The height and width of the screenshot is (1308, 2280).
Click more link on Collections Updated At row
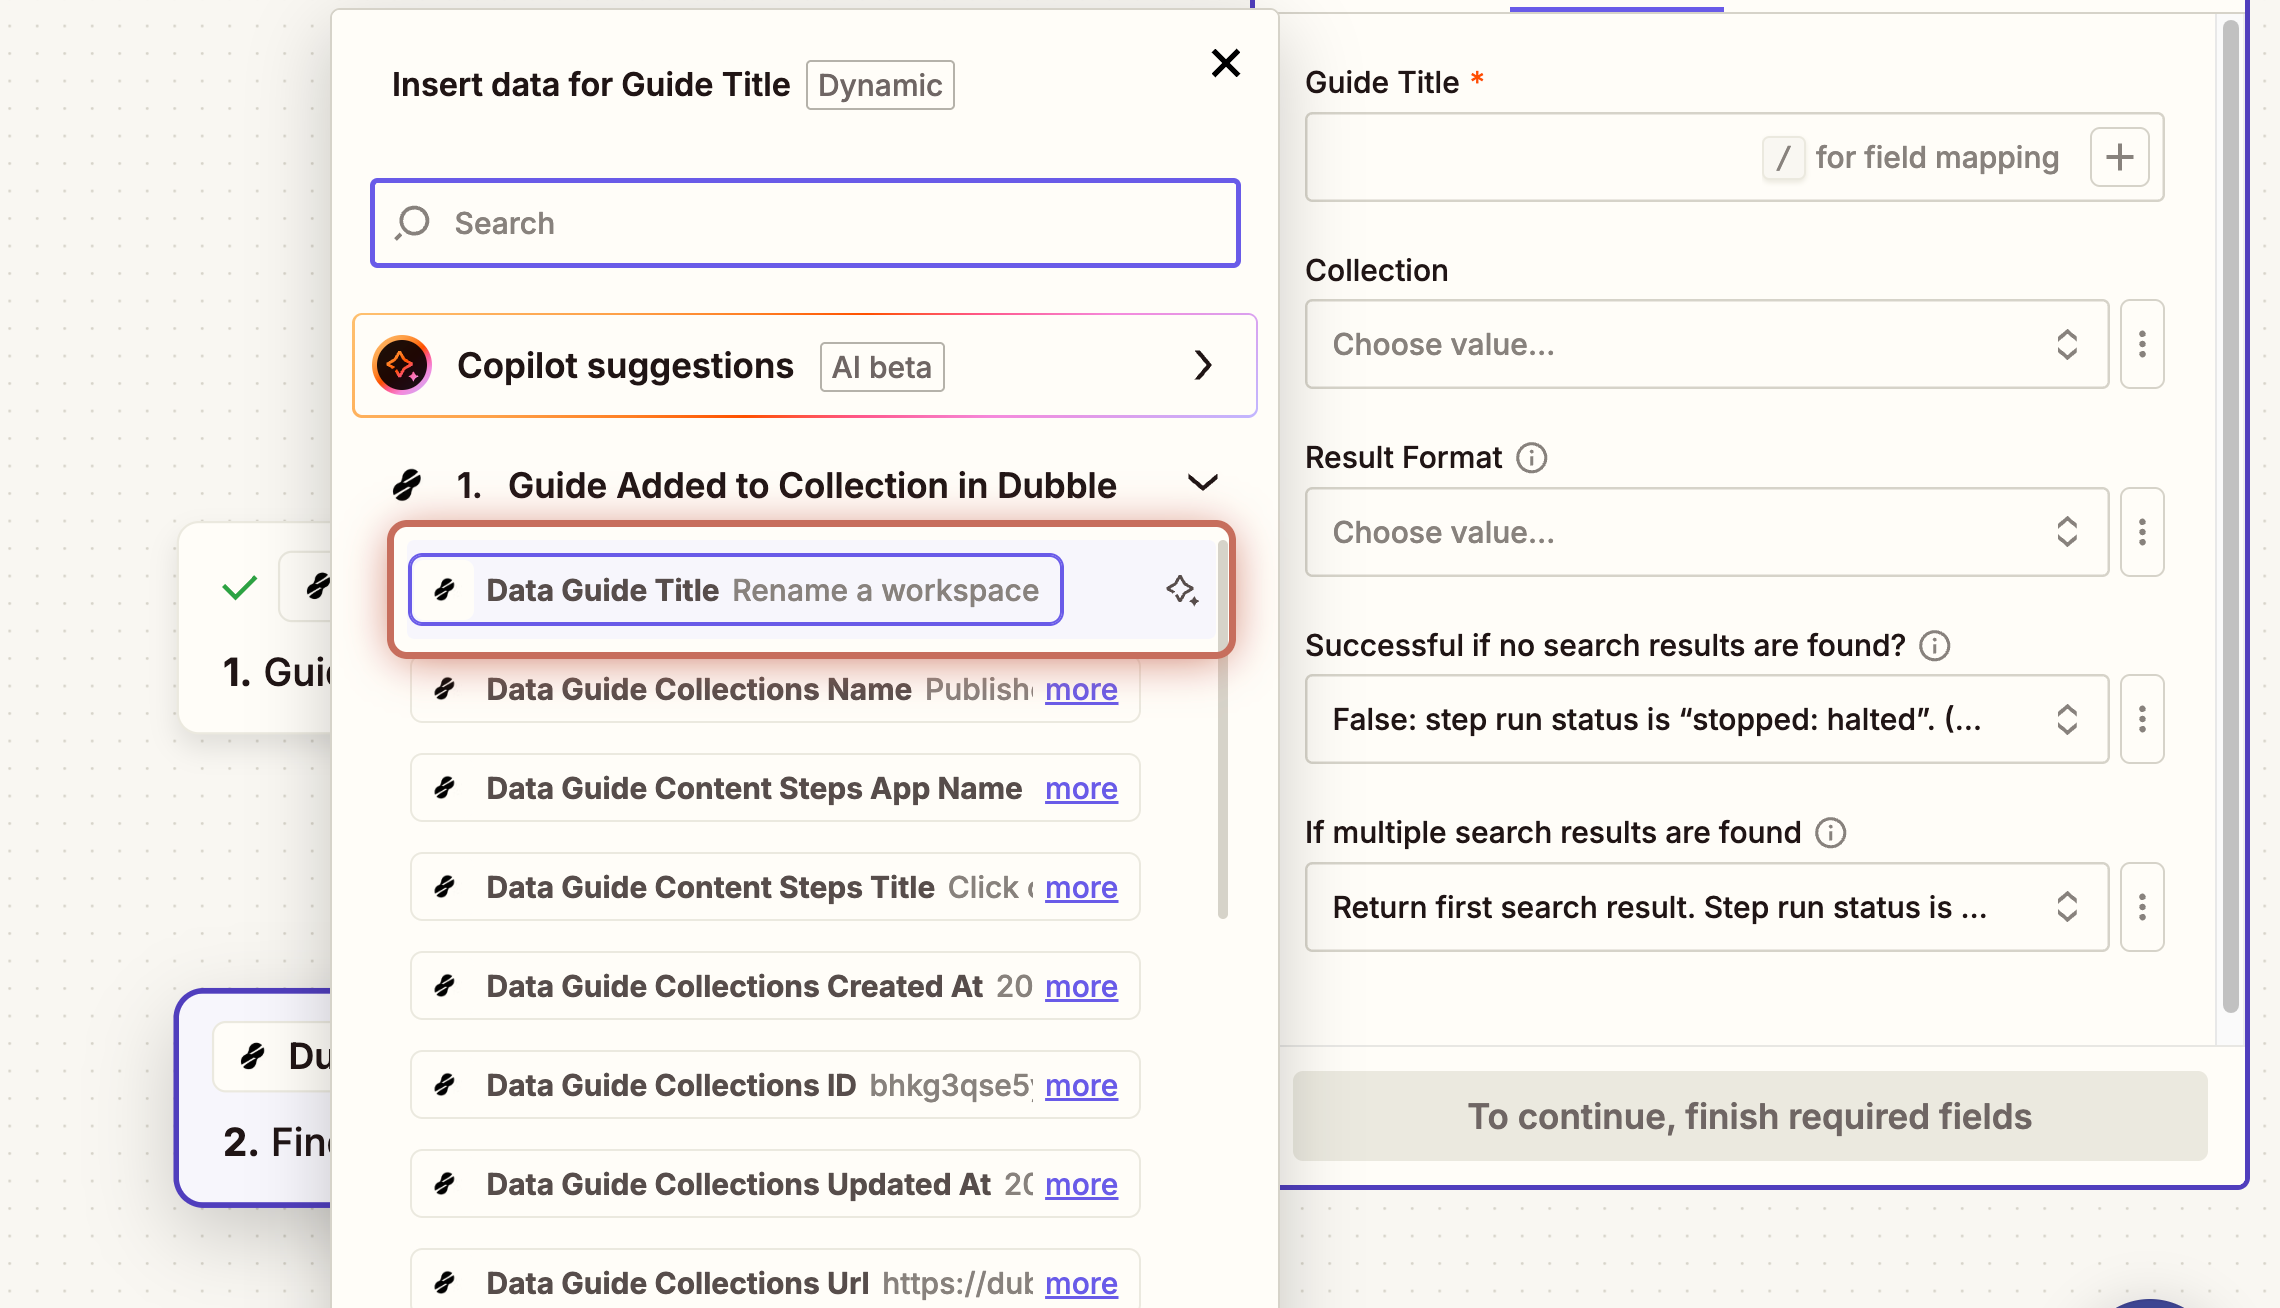1081,1184
